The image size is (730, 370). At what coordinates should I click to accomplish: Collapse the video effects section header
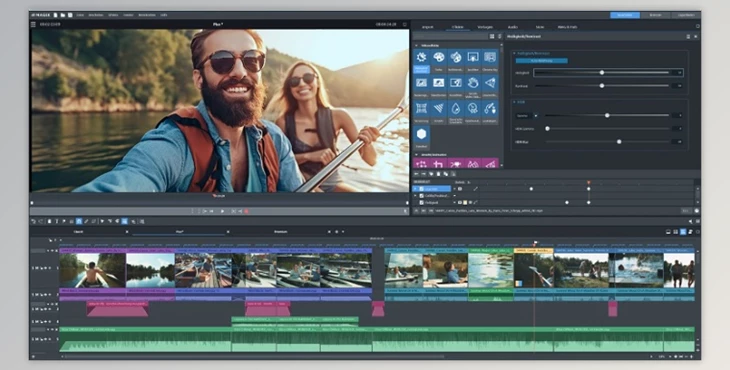click(416, 46)
